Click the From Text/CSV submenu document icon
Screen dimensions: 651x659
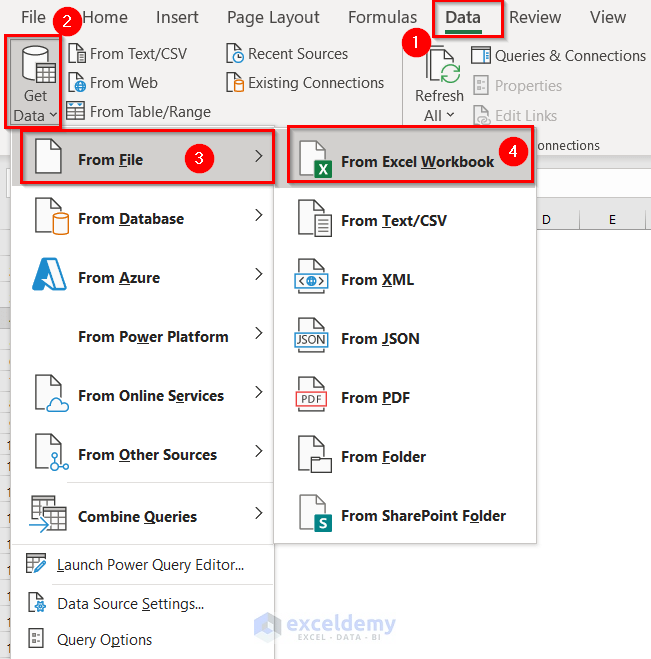pyautogui.click(x=315, y=218)
